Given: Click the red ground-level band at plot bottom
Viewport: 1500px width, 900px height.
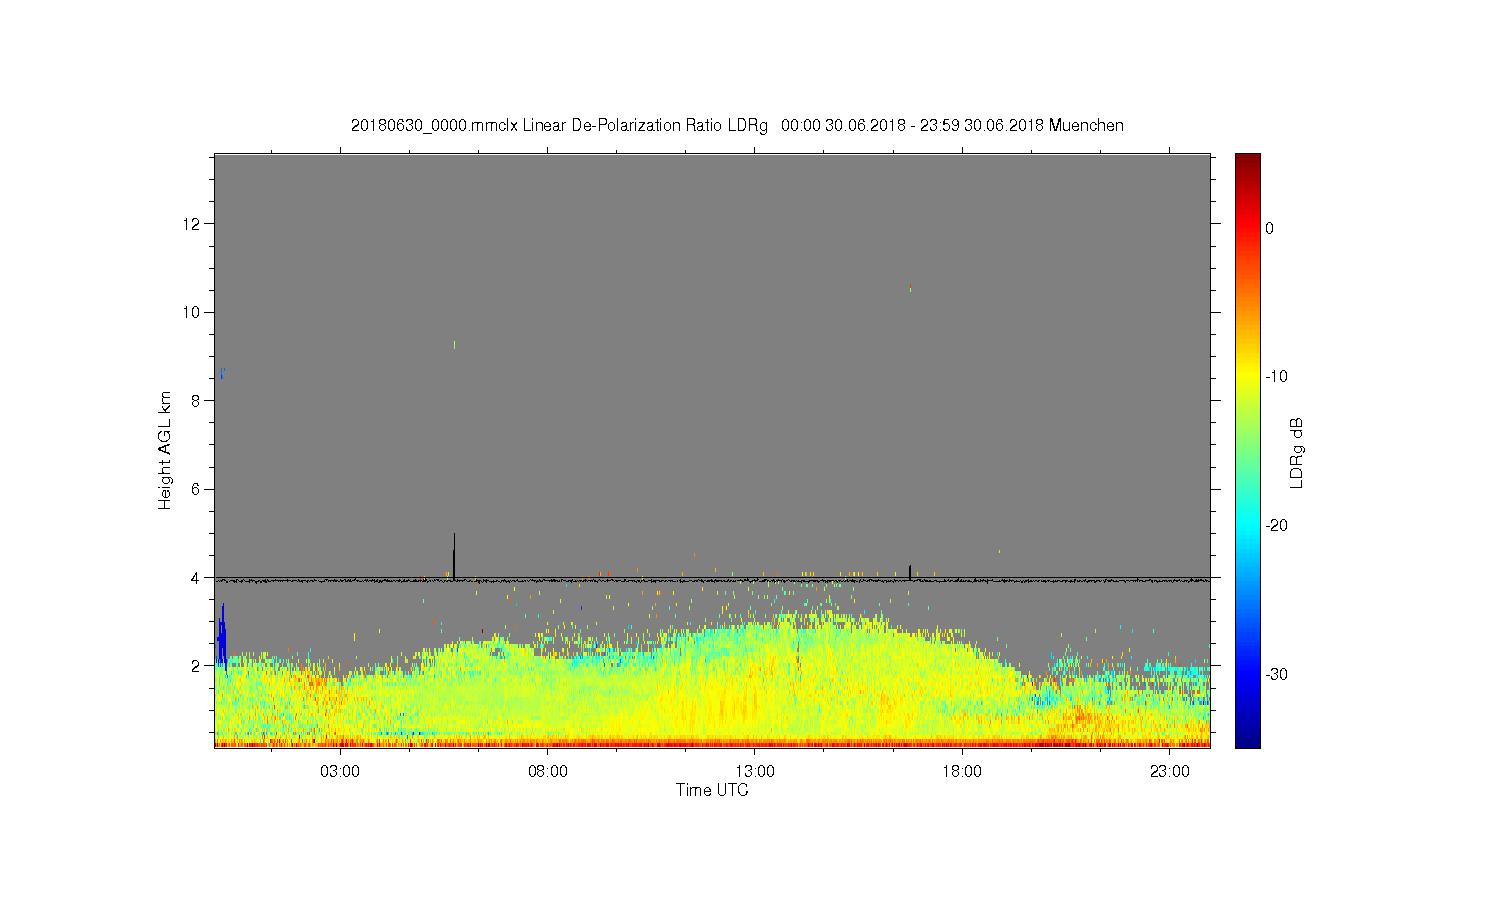Looking at the screenshot, I should pyautogui.click(x=712, y=743).
